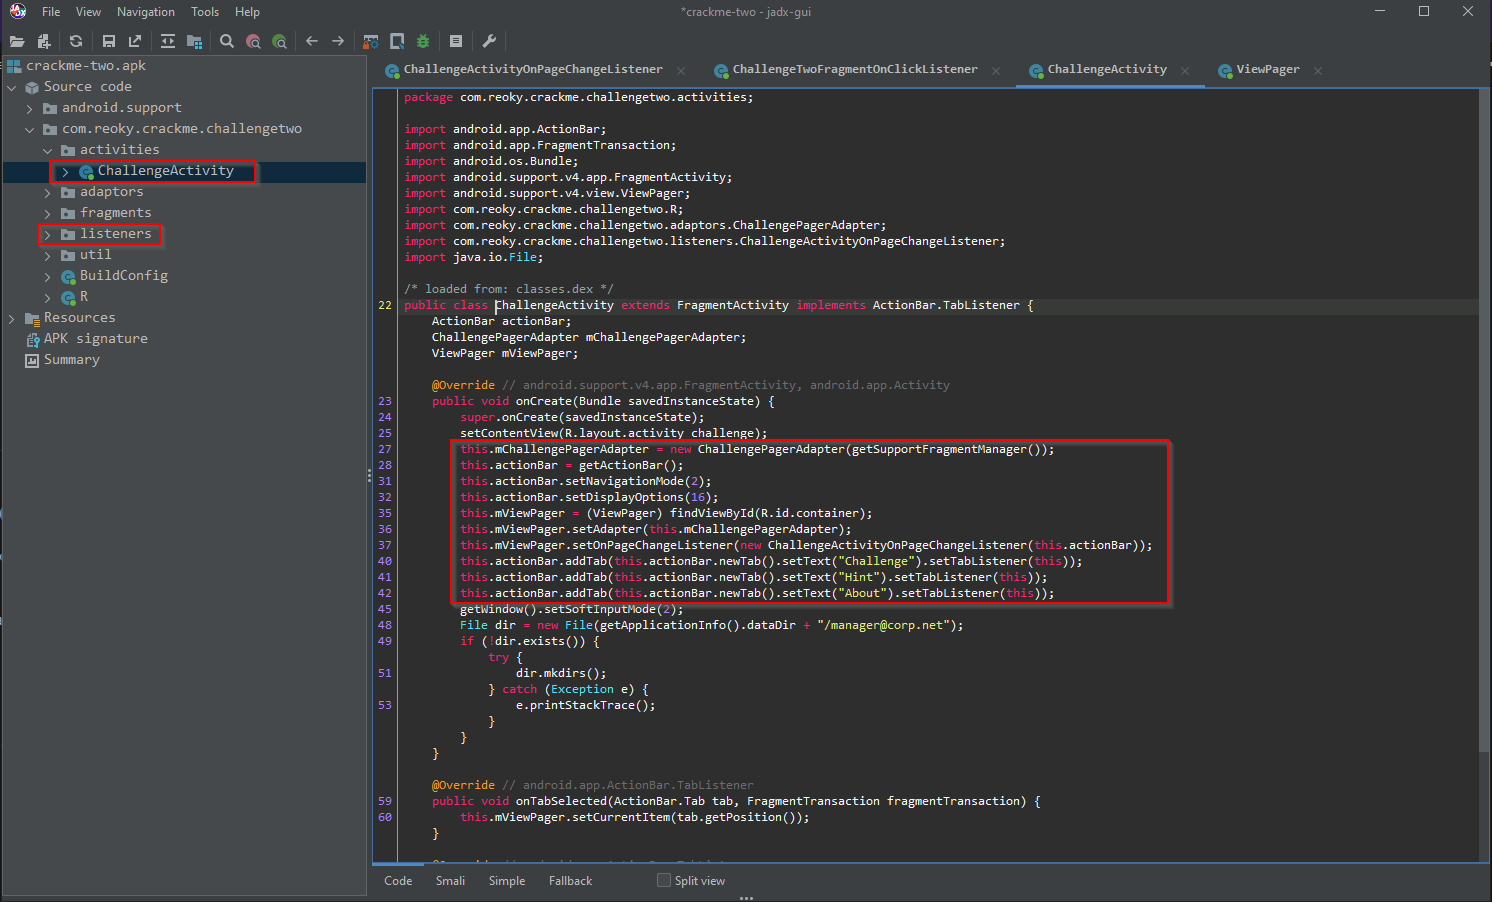1492x902 pixels.
Task: Expand the fragments package
Action: pos(47,213)
